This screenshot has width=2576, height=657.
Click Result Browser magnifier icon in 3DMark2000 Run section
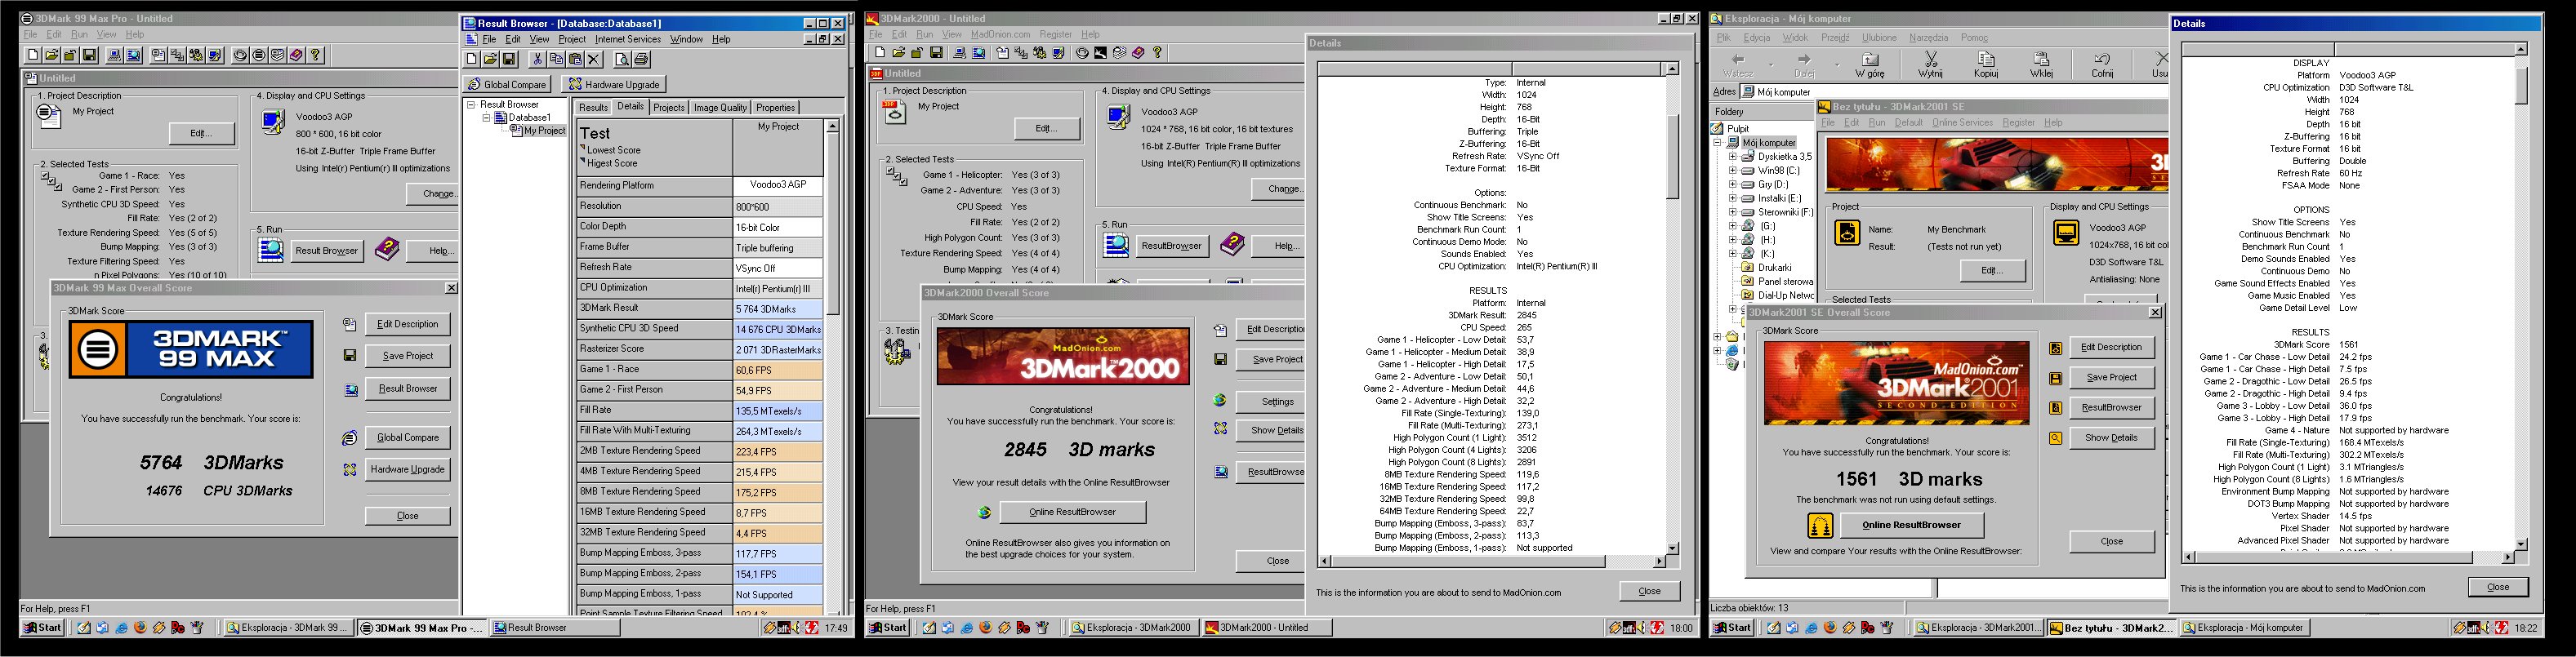1116,244
